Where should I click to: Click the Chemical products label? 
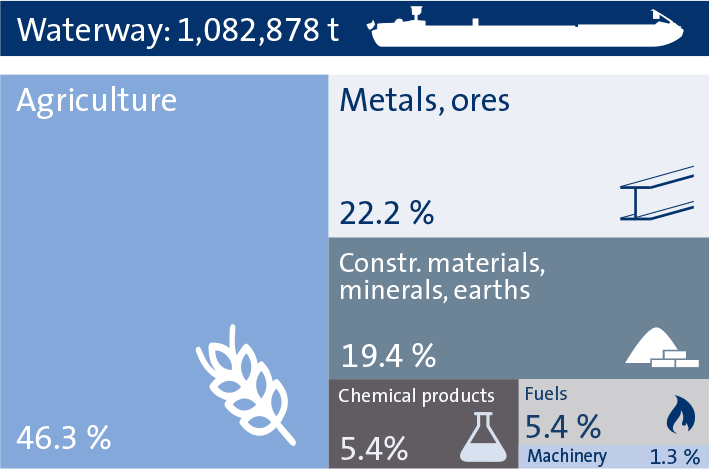416,397
